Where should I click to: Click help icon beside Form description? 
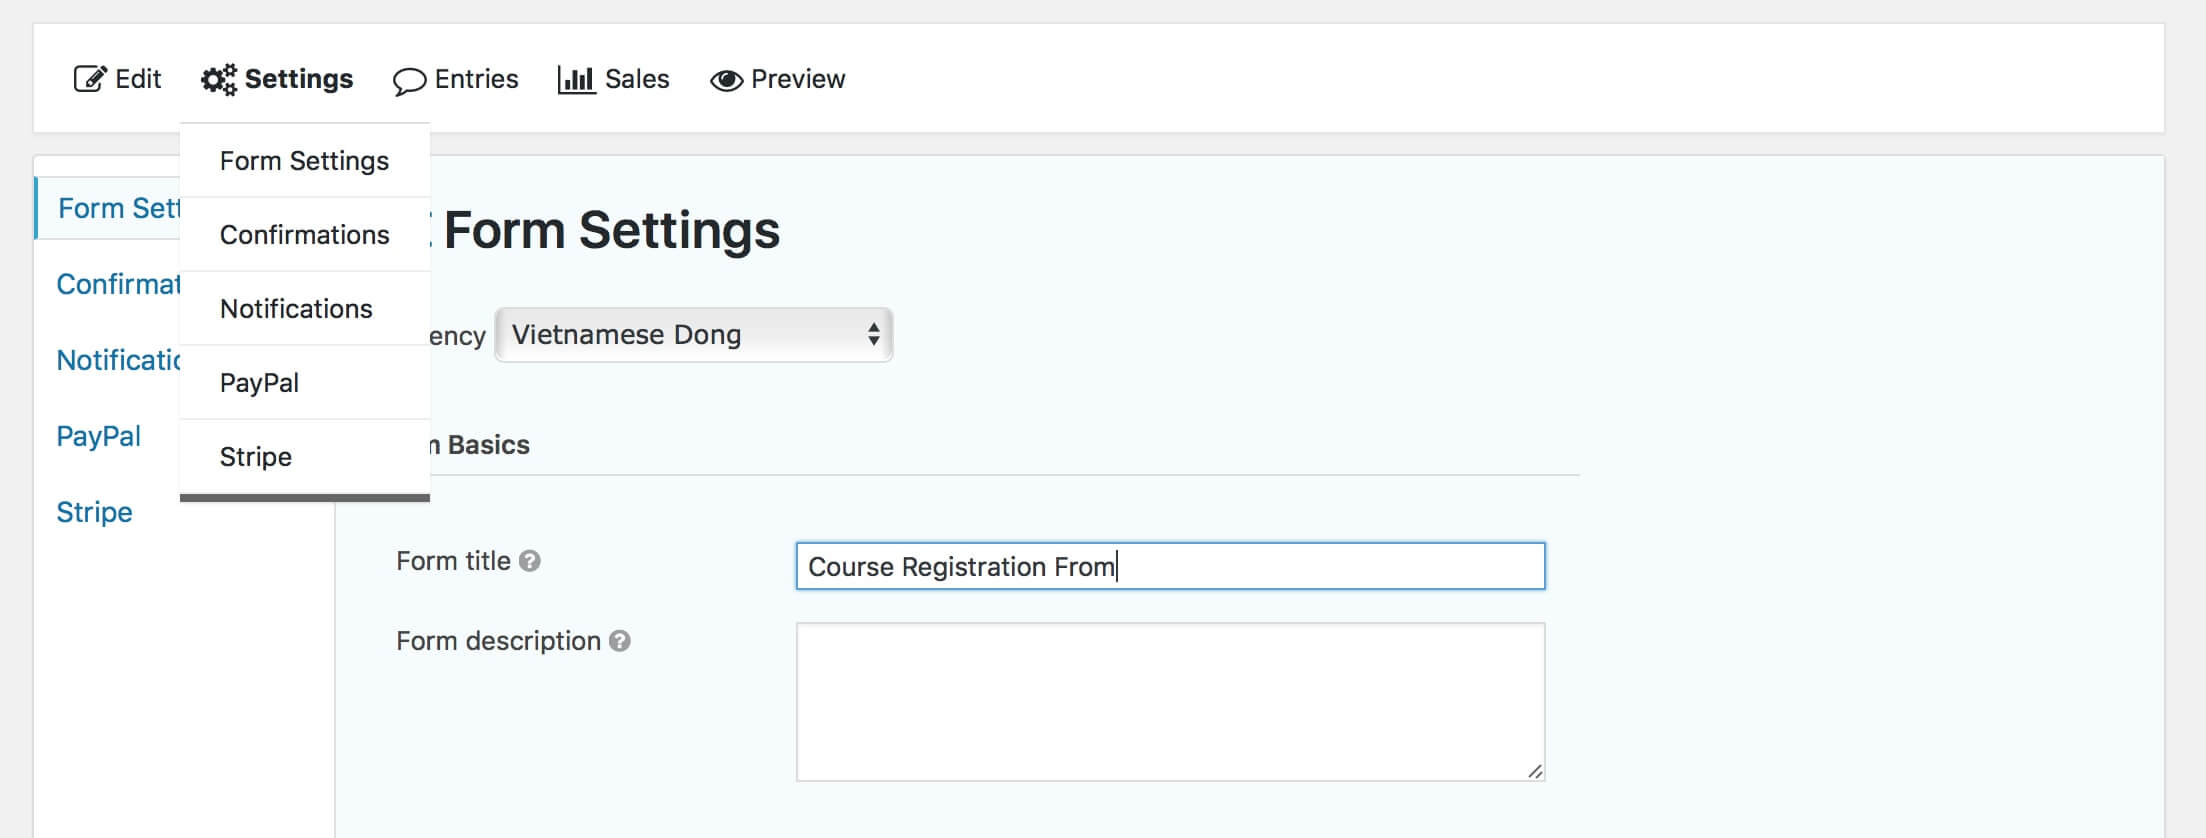(x=620, y=641)
